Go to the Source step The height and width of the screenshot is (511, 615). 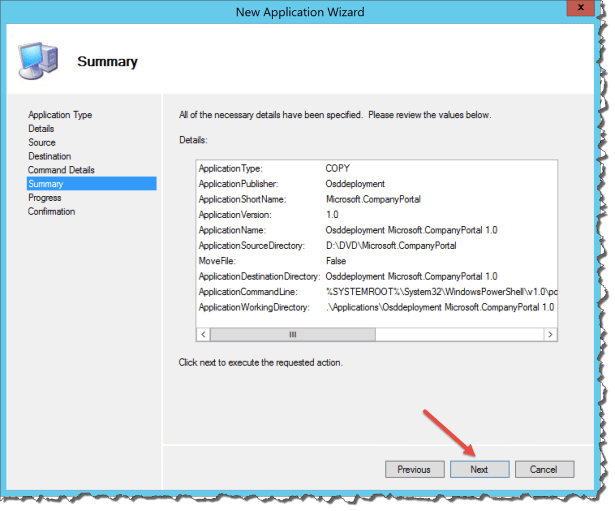coord(42,142)
